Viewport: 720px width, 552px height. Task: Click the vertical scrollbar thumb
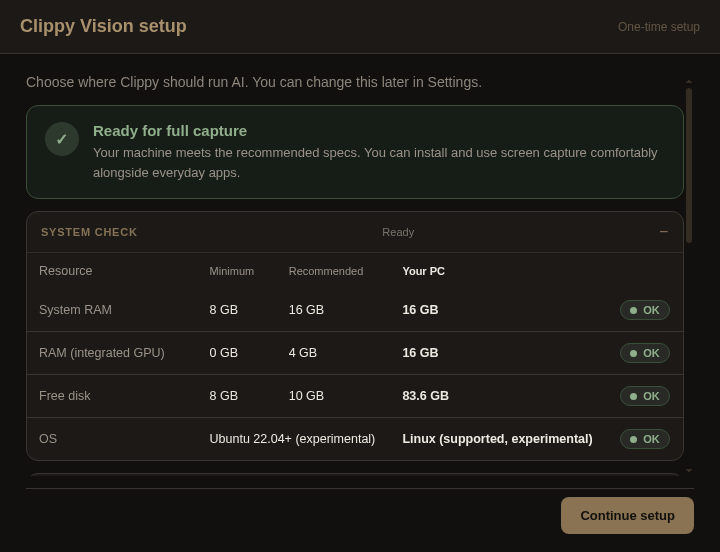689,165
